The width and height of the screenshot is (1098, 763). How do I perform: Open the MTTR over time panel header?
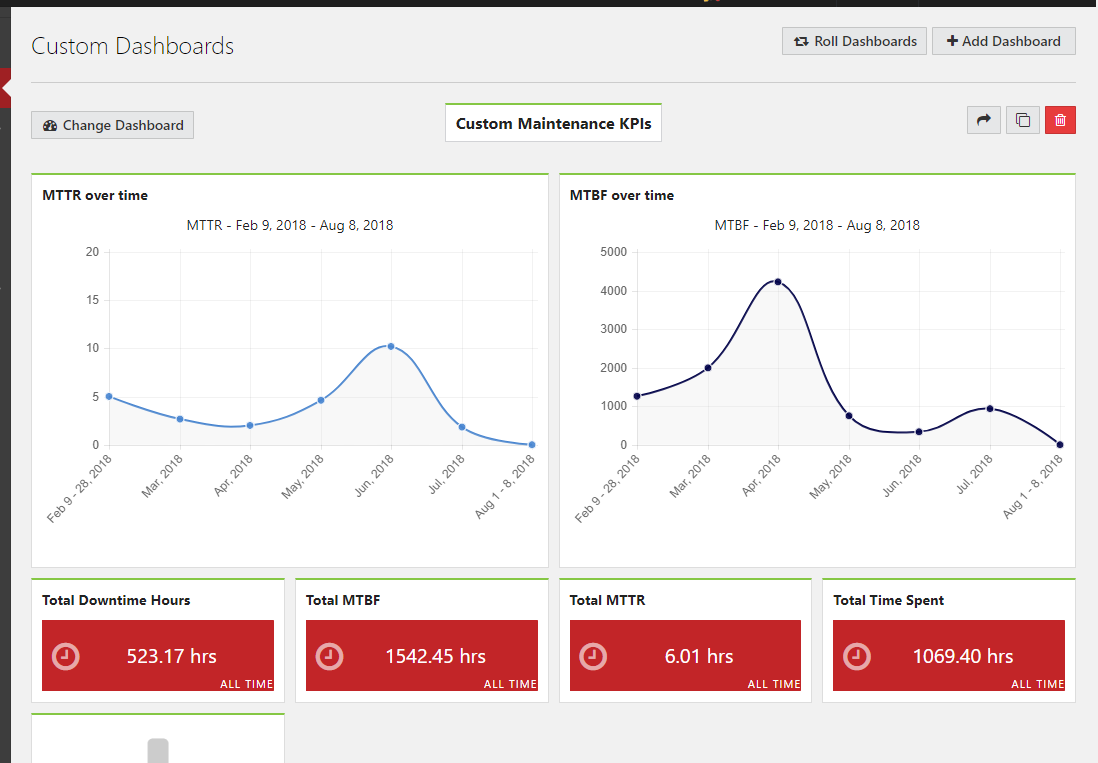click(95, 195)
